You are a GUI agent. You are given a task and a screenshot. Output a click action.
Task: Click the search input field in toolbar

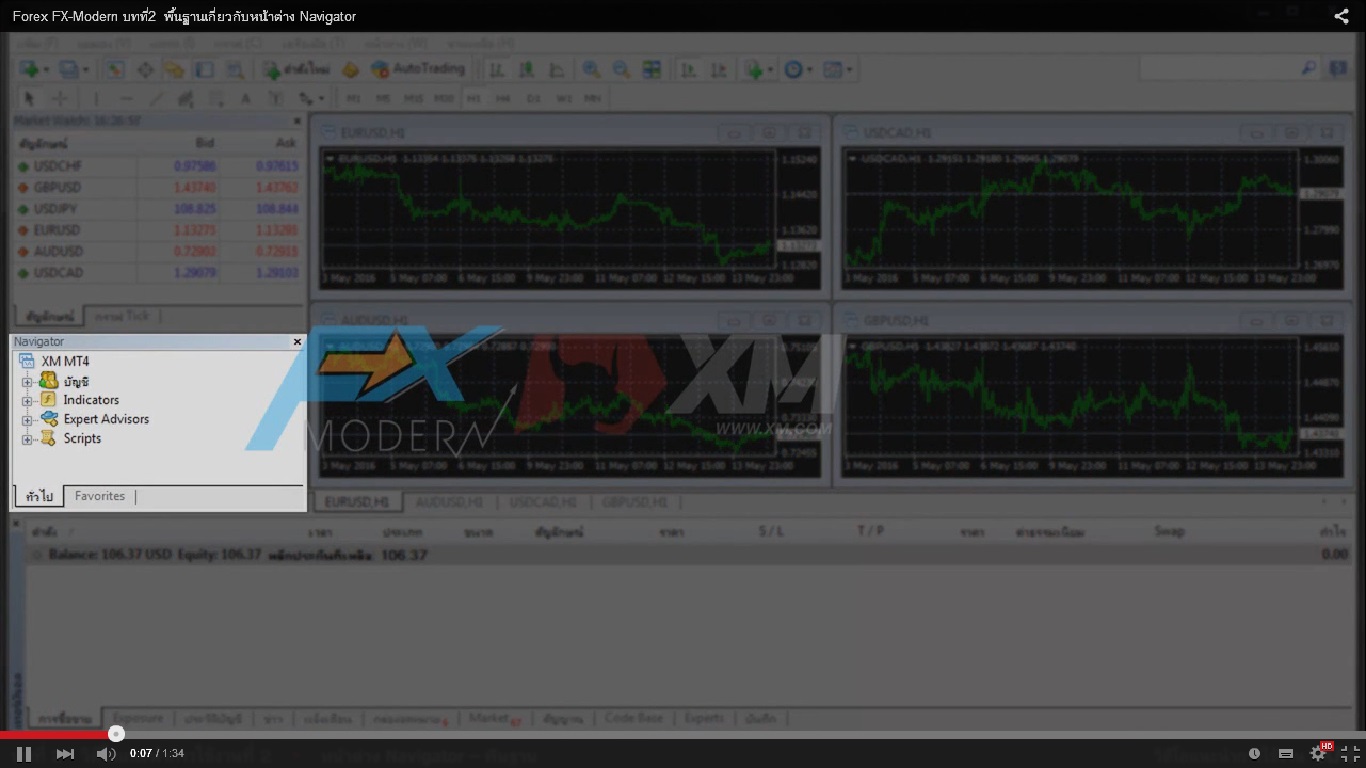(1219, 68)
